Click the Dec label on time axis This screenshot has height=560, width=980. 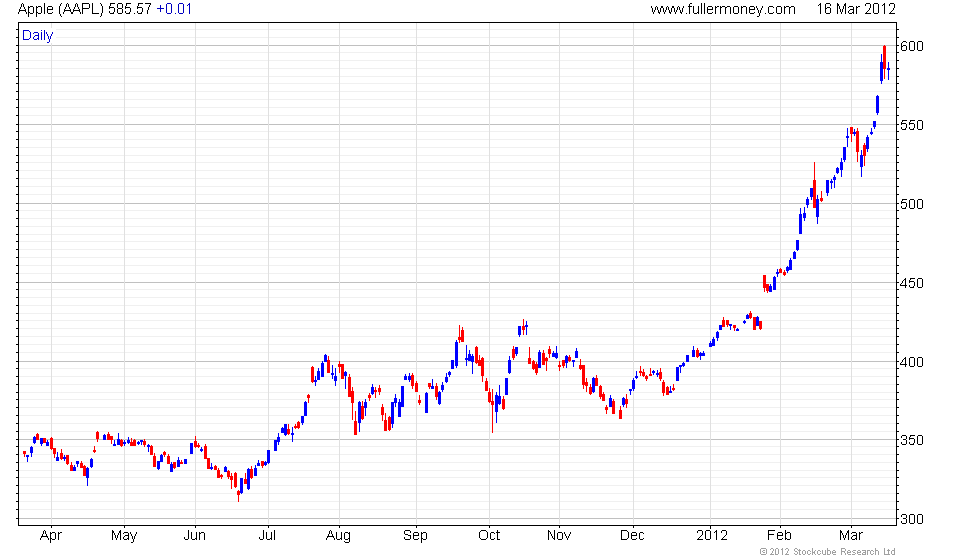click(x=632, y=536)
